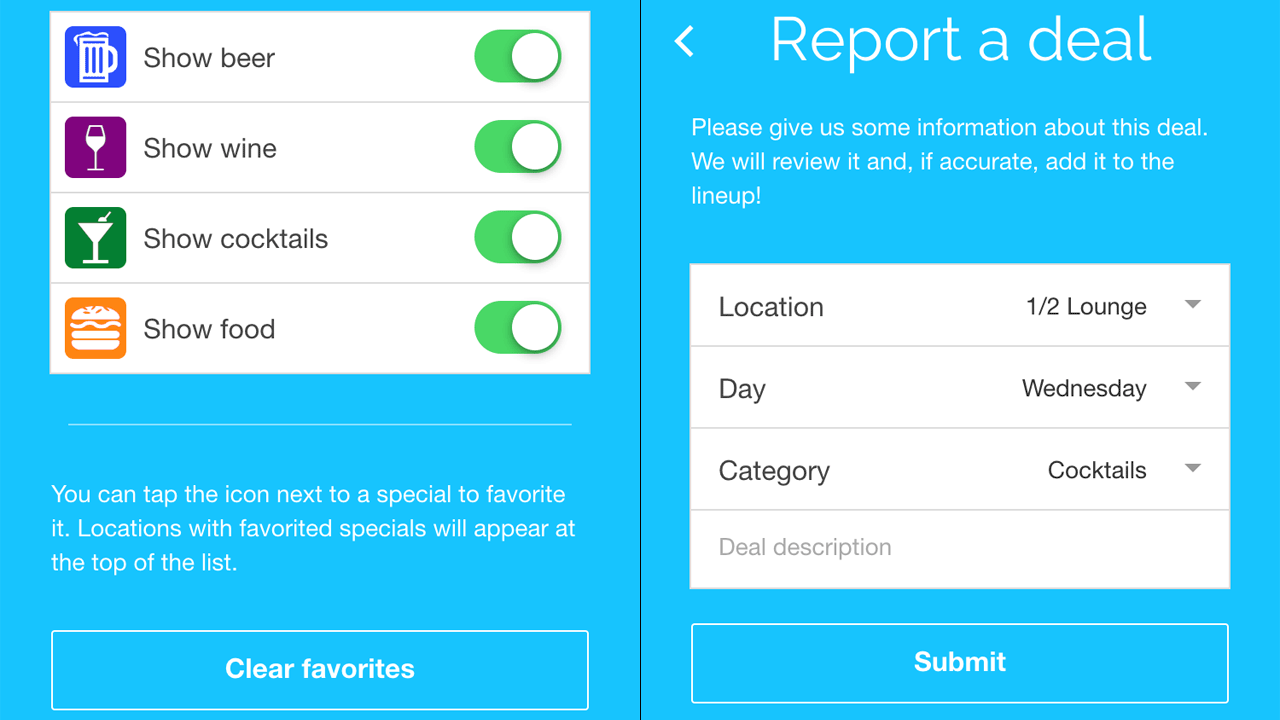Pick a different category than Cocktails
This screenshot has width=1280, height=720.
(x=1097, y=471)
